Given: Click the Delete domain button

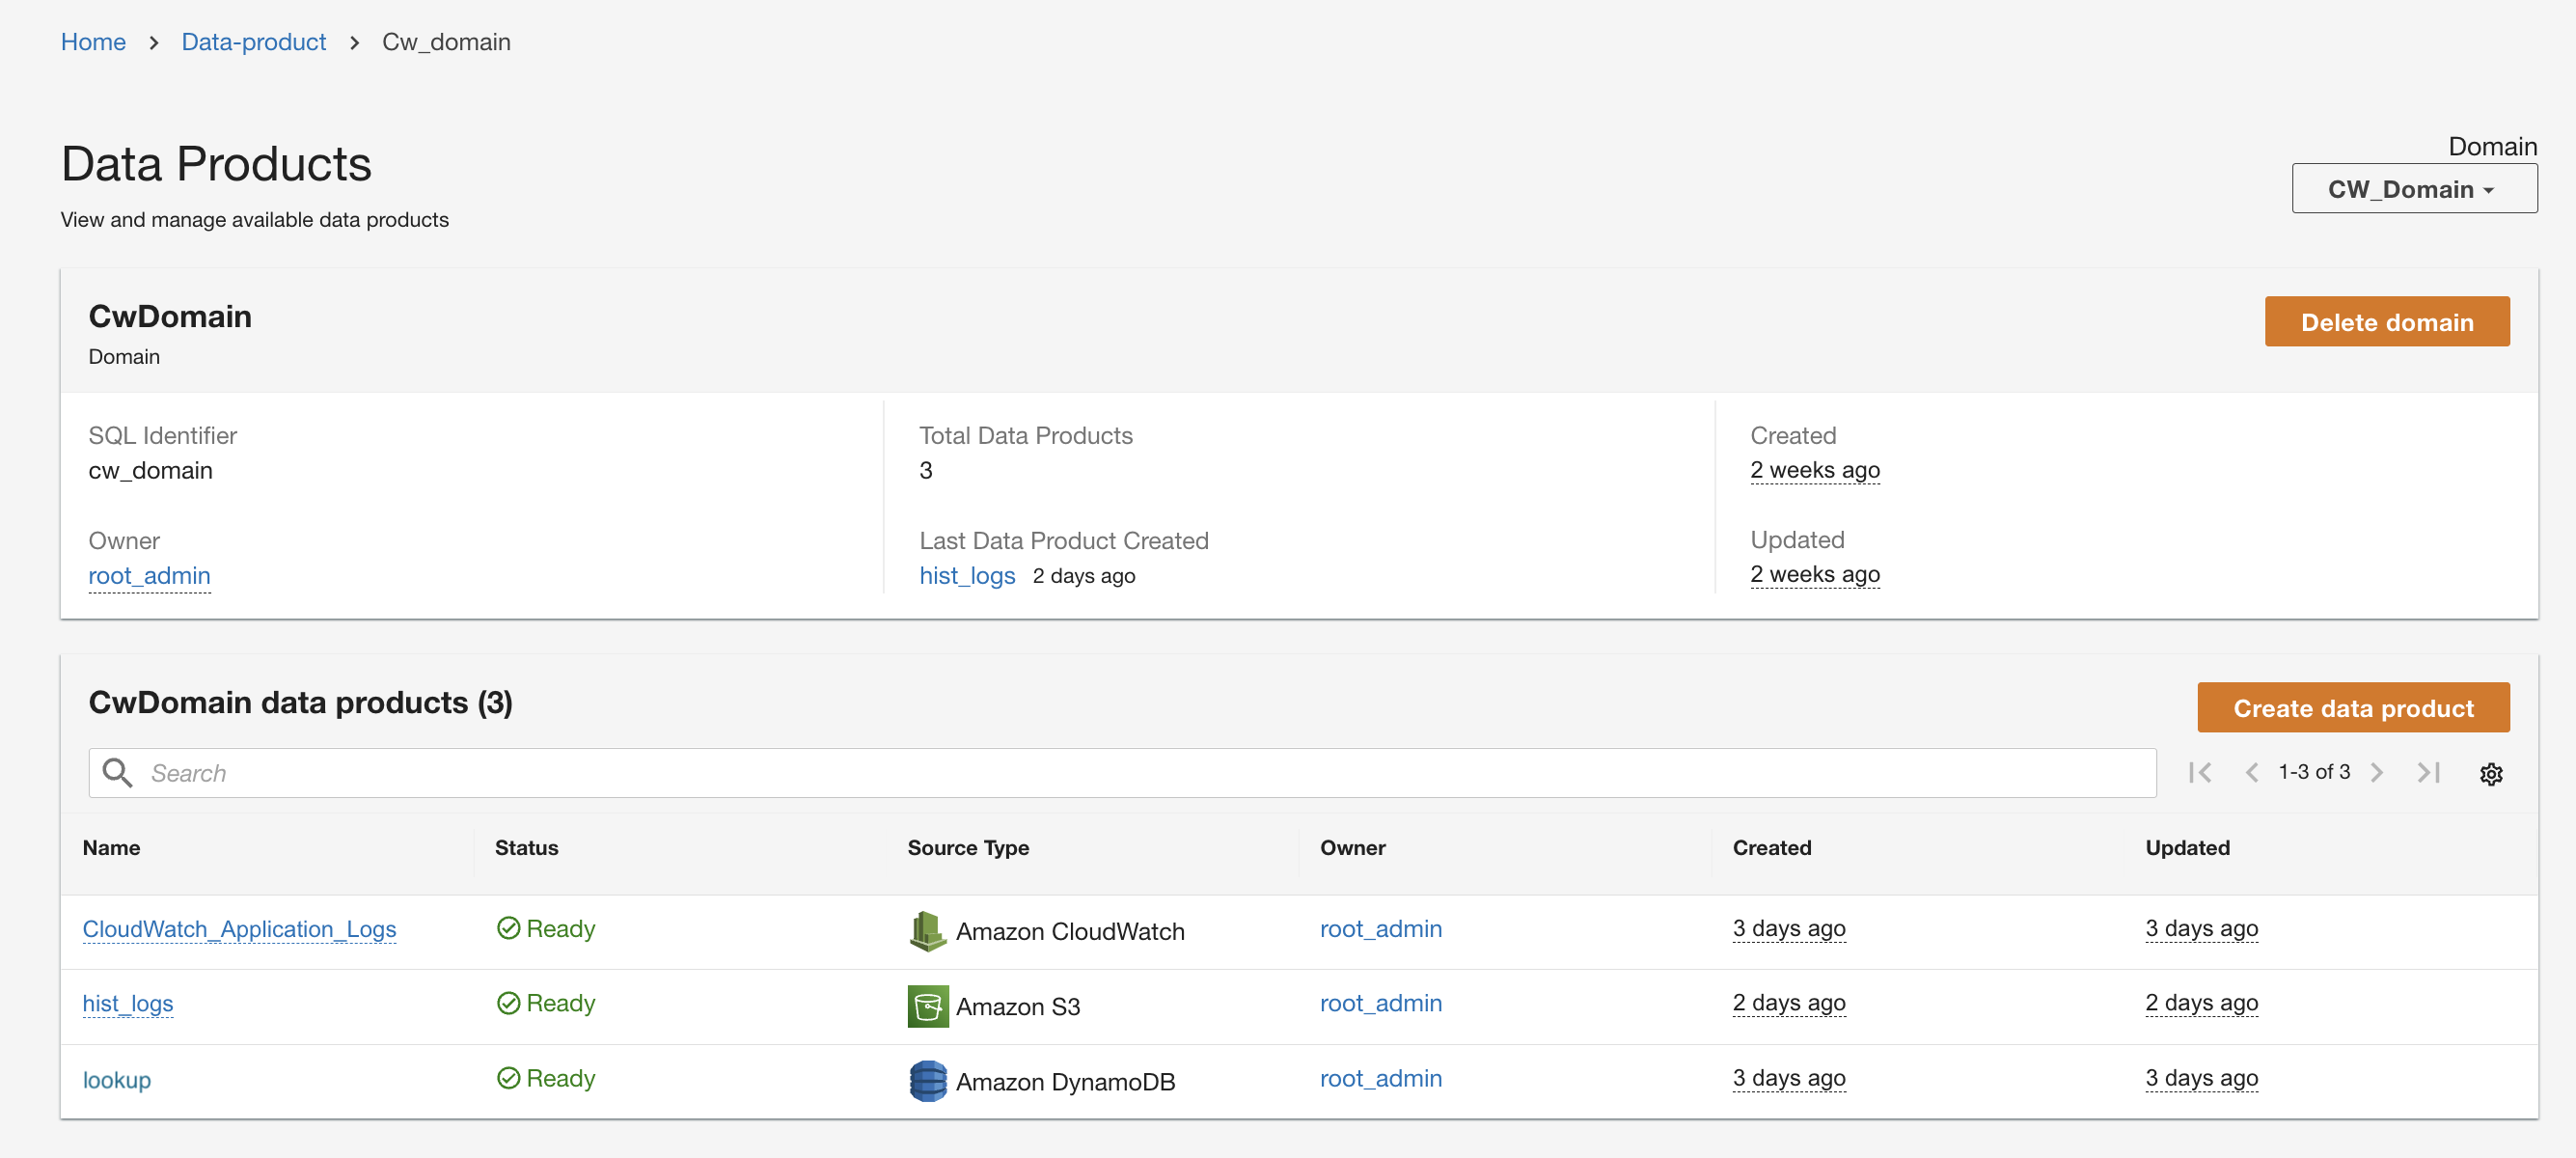Looking at the screenshot, I should tap(2386, 322).
